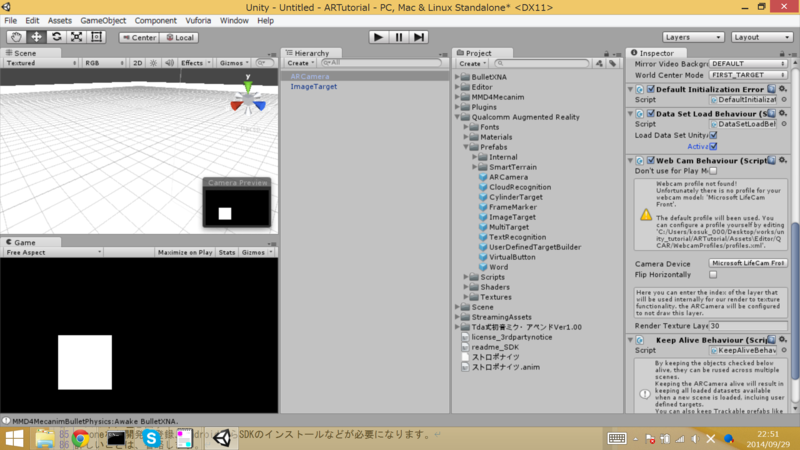Disable Web Cam Behaviour component checkbox
The image size is (800, 450).
[651, 161]
